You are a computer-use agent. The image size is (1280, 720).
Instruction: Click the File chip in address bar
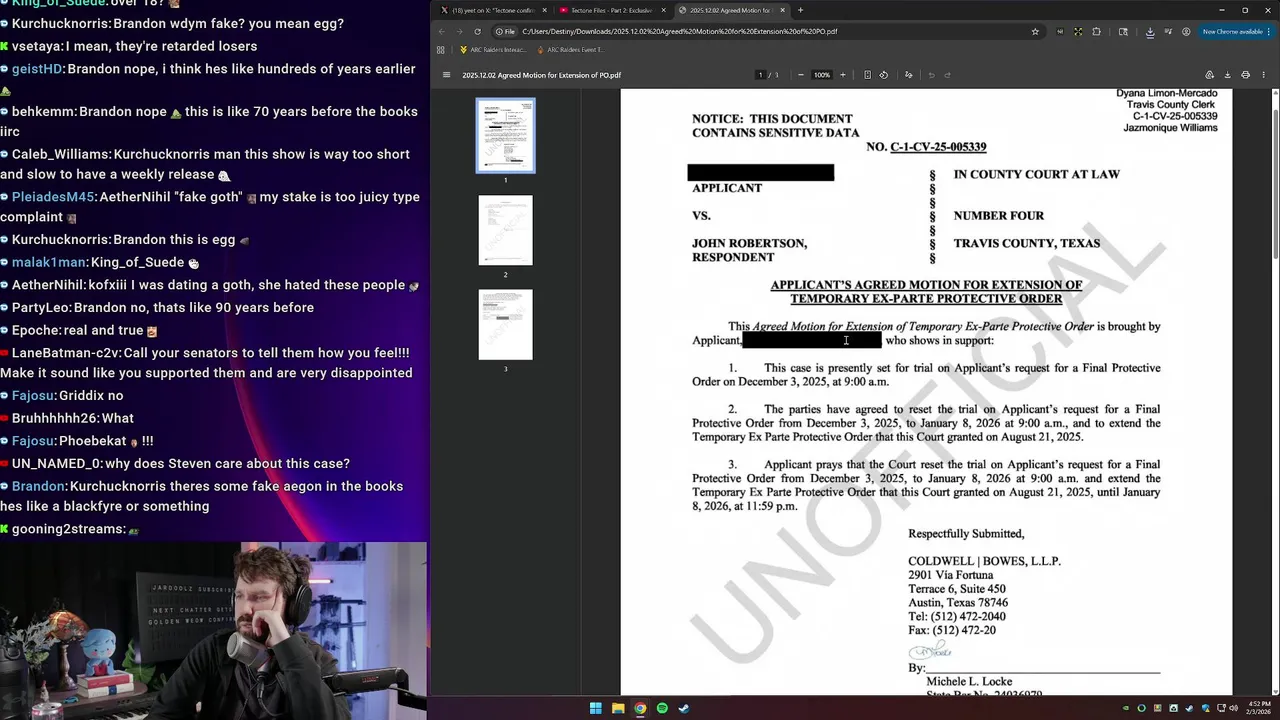tap(505, 32)
